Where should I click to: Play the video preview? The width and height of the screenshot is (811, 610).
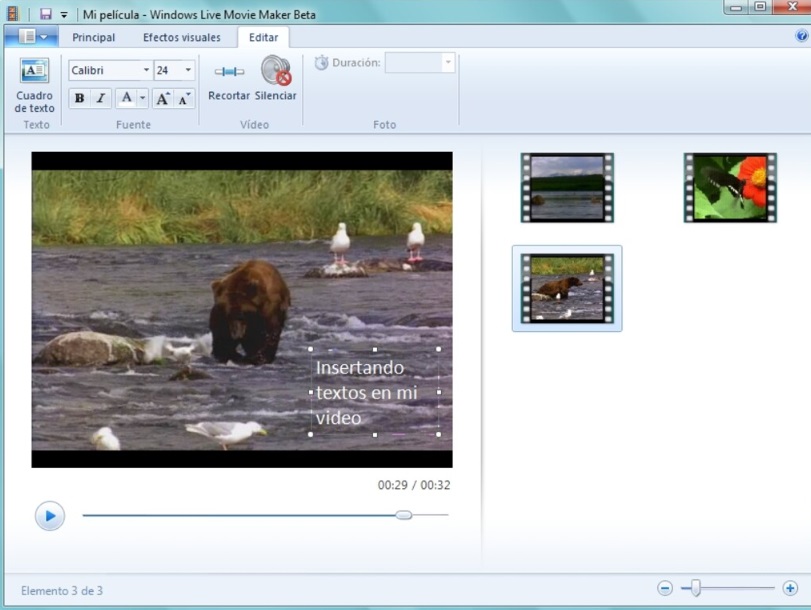50,516
